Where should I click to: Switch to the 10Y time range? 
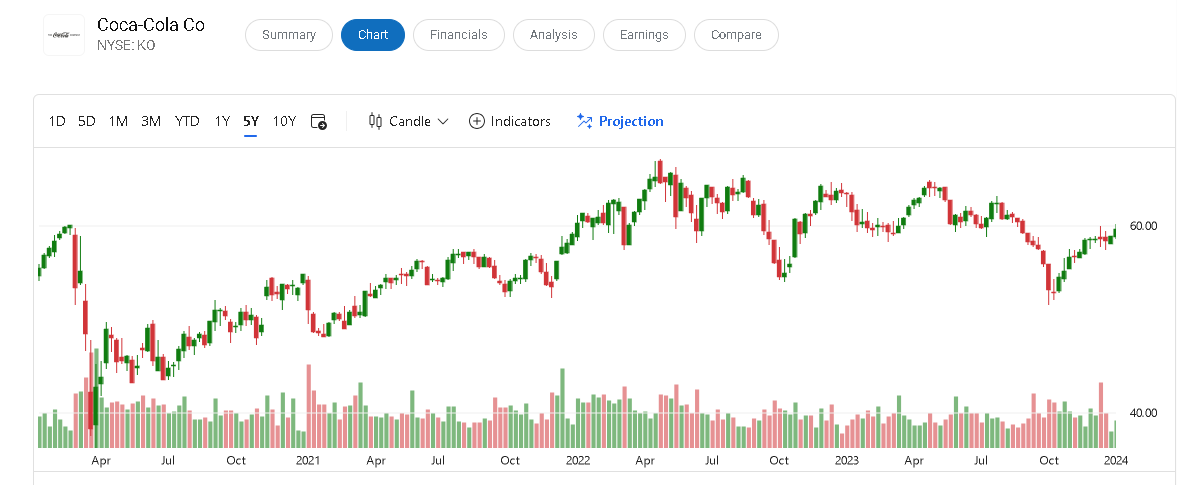click(x=284, y=121)
